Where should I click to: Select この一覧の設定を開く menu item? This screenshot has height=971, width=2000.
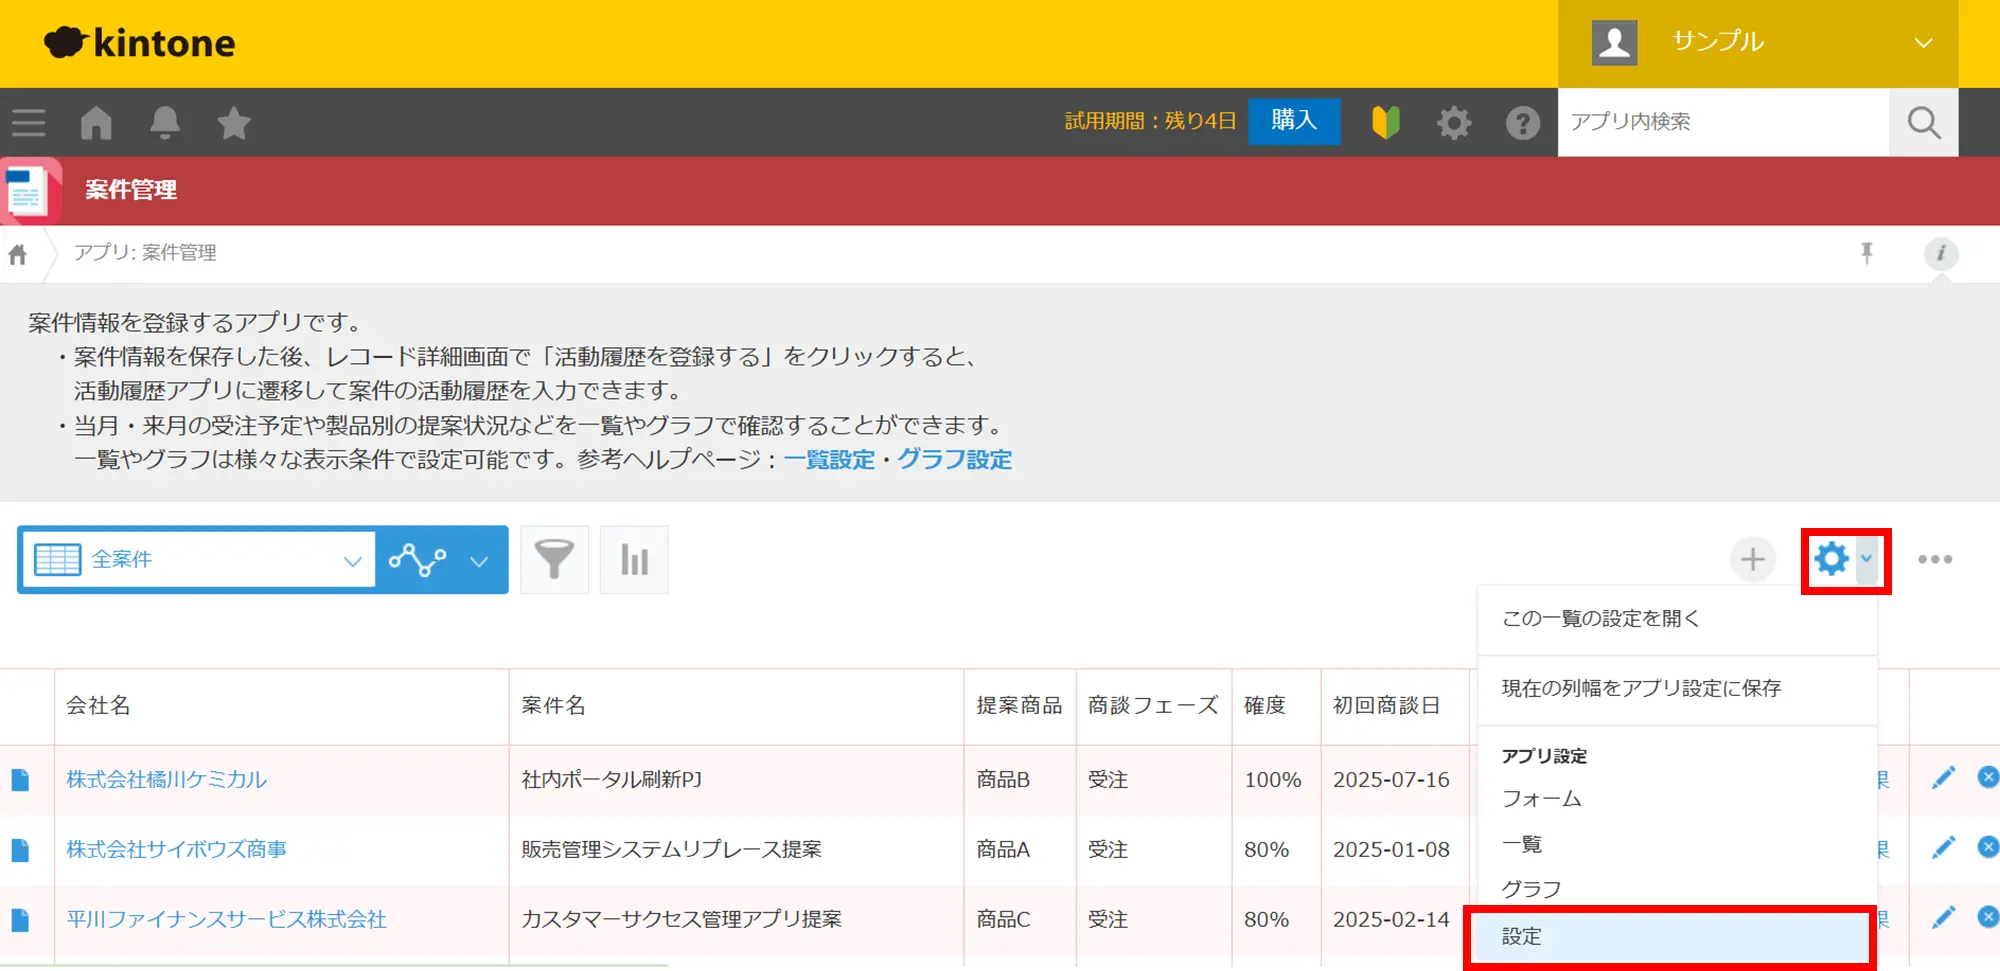(x=1600, y=619)
